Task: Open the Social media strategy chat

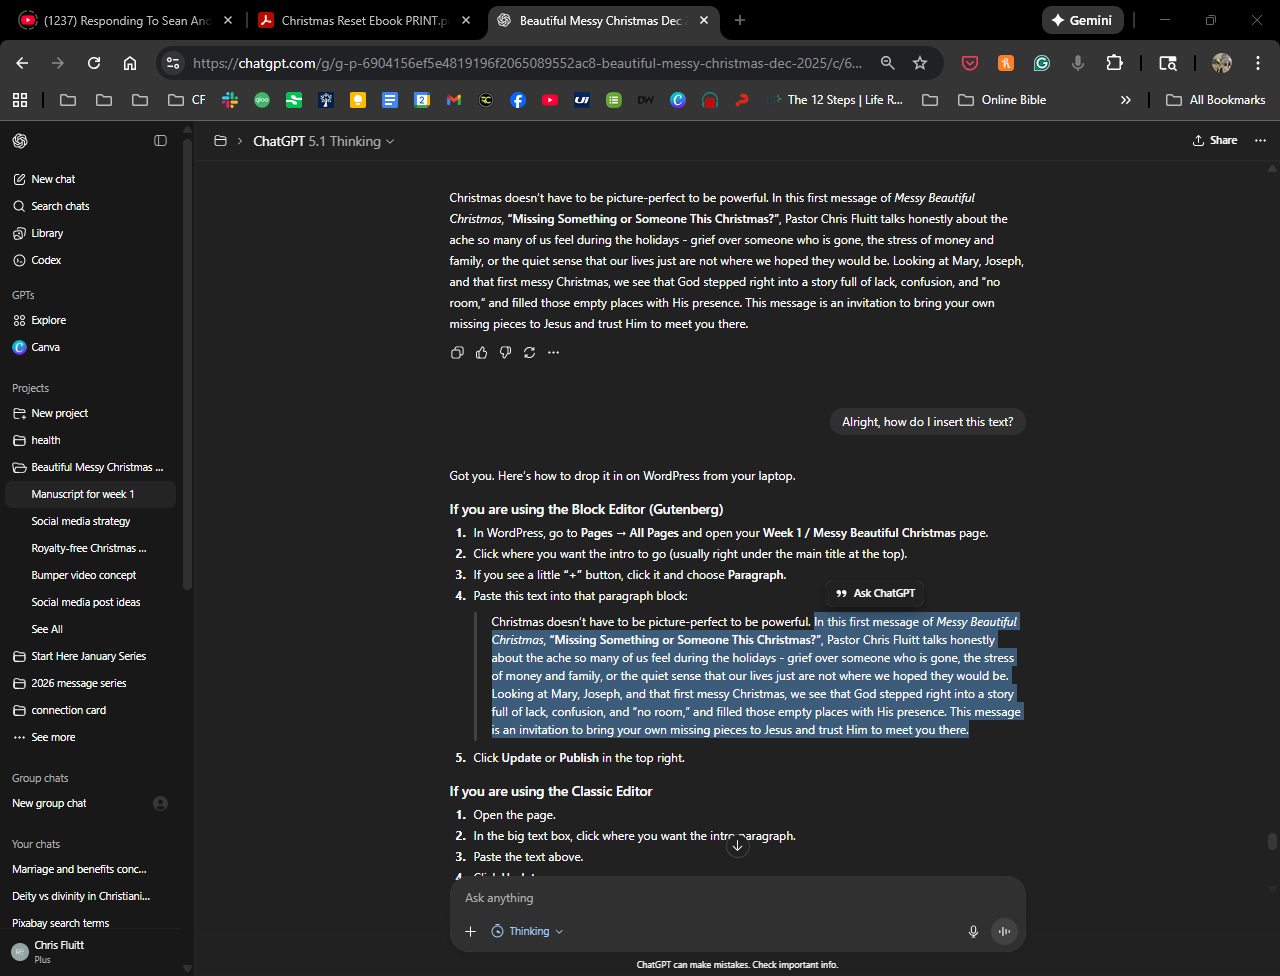Action: (x=81, y=521)
